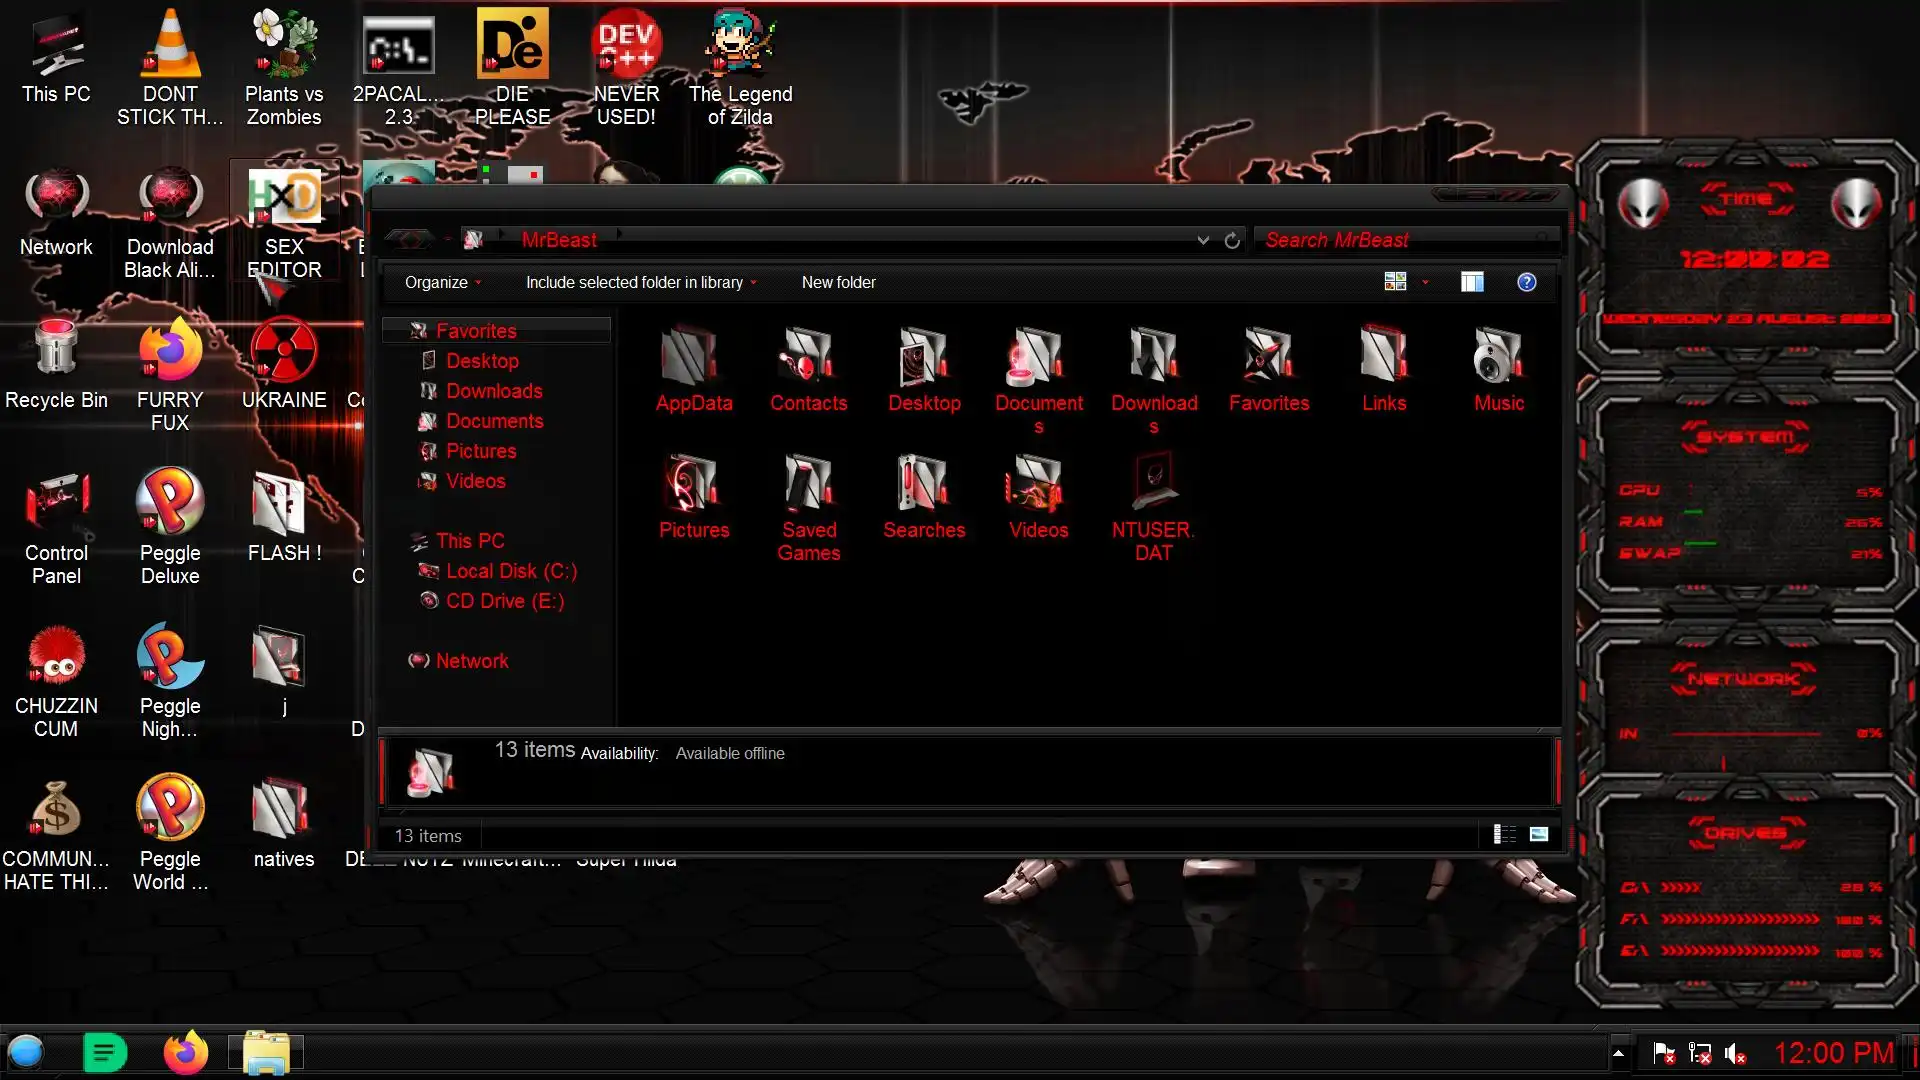
Task: Open Firefox from the taskbar
Action: pos(185,1053)
